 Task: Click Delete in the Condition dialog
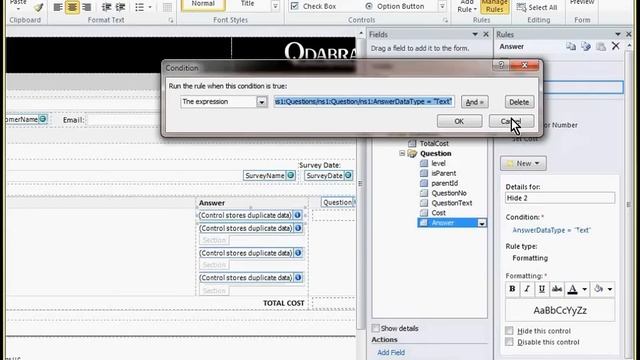(x=519, y=102)
